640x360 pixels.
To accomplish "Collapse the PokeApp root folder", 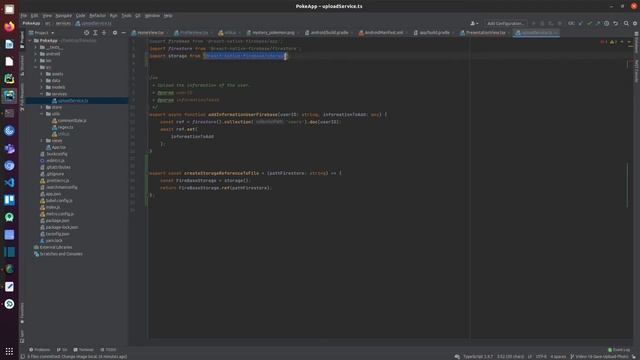I will pyautogui.click(x=30, y=41).
